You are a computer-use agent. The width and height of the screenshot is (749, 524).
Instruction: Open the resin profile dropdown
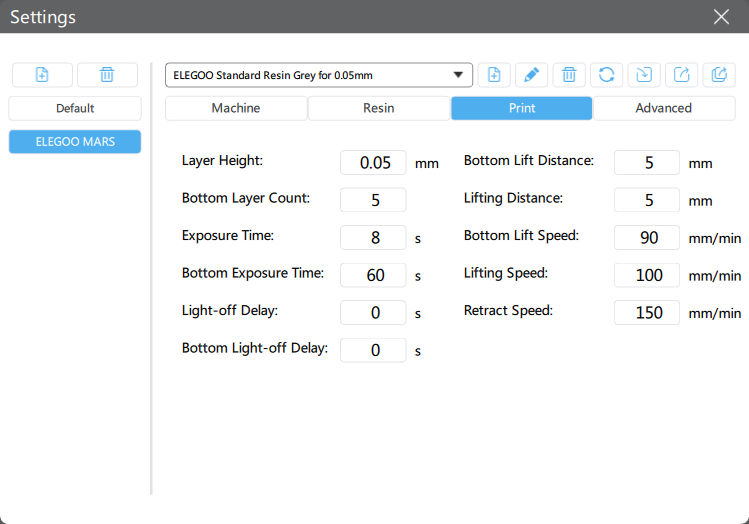coord(319,75)
